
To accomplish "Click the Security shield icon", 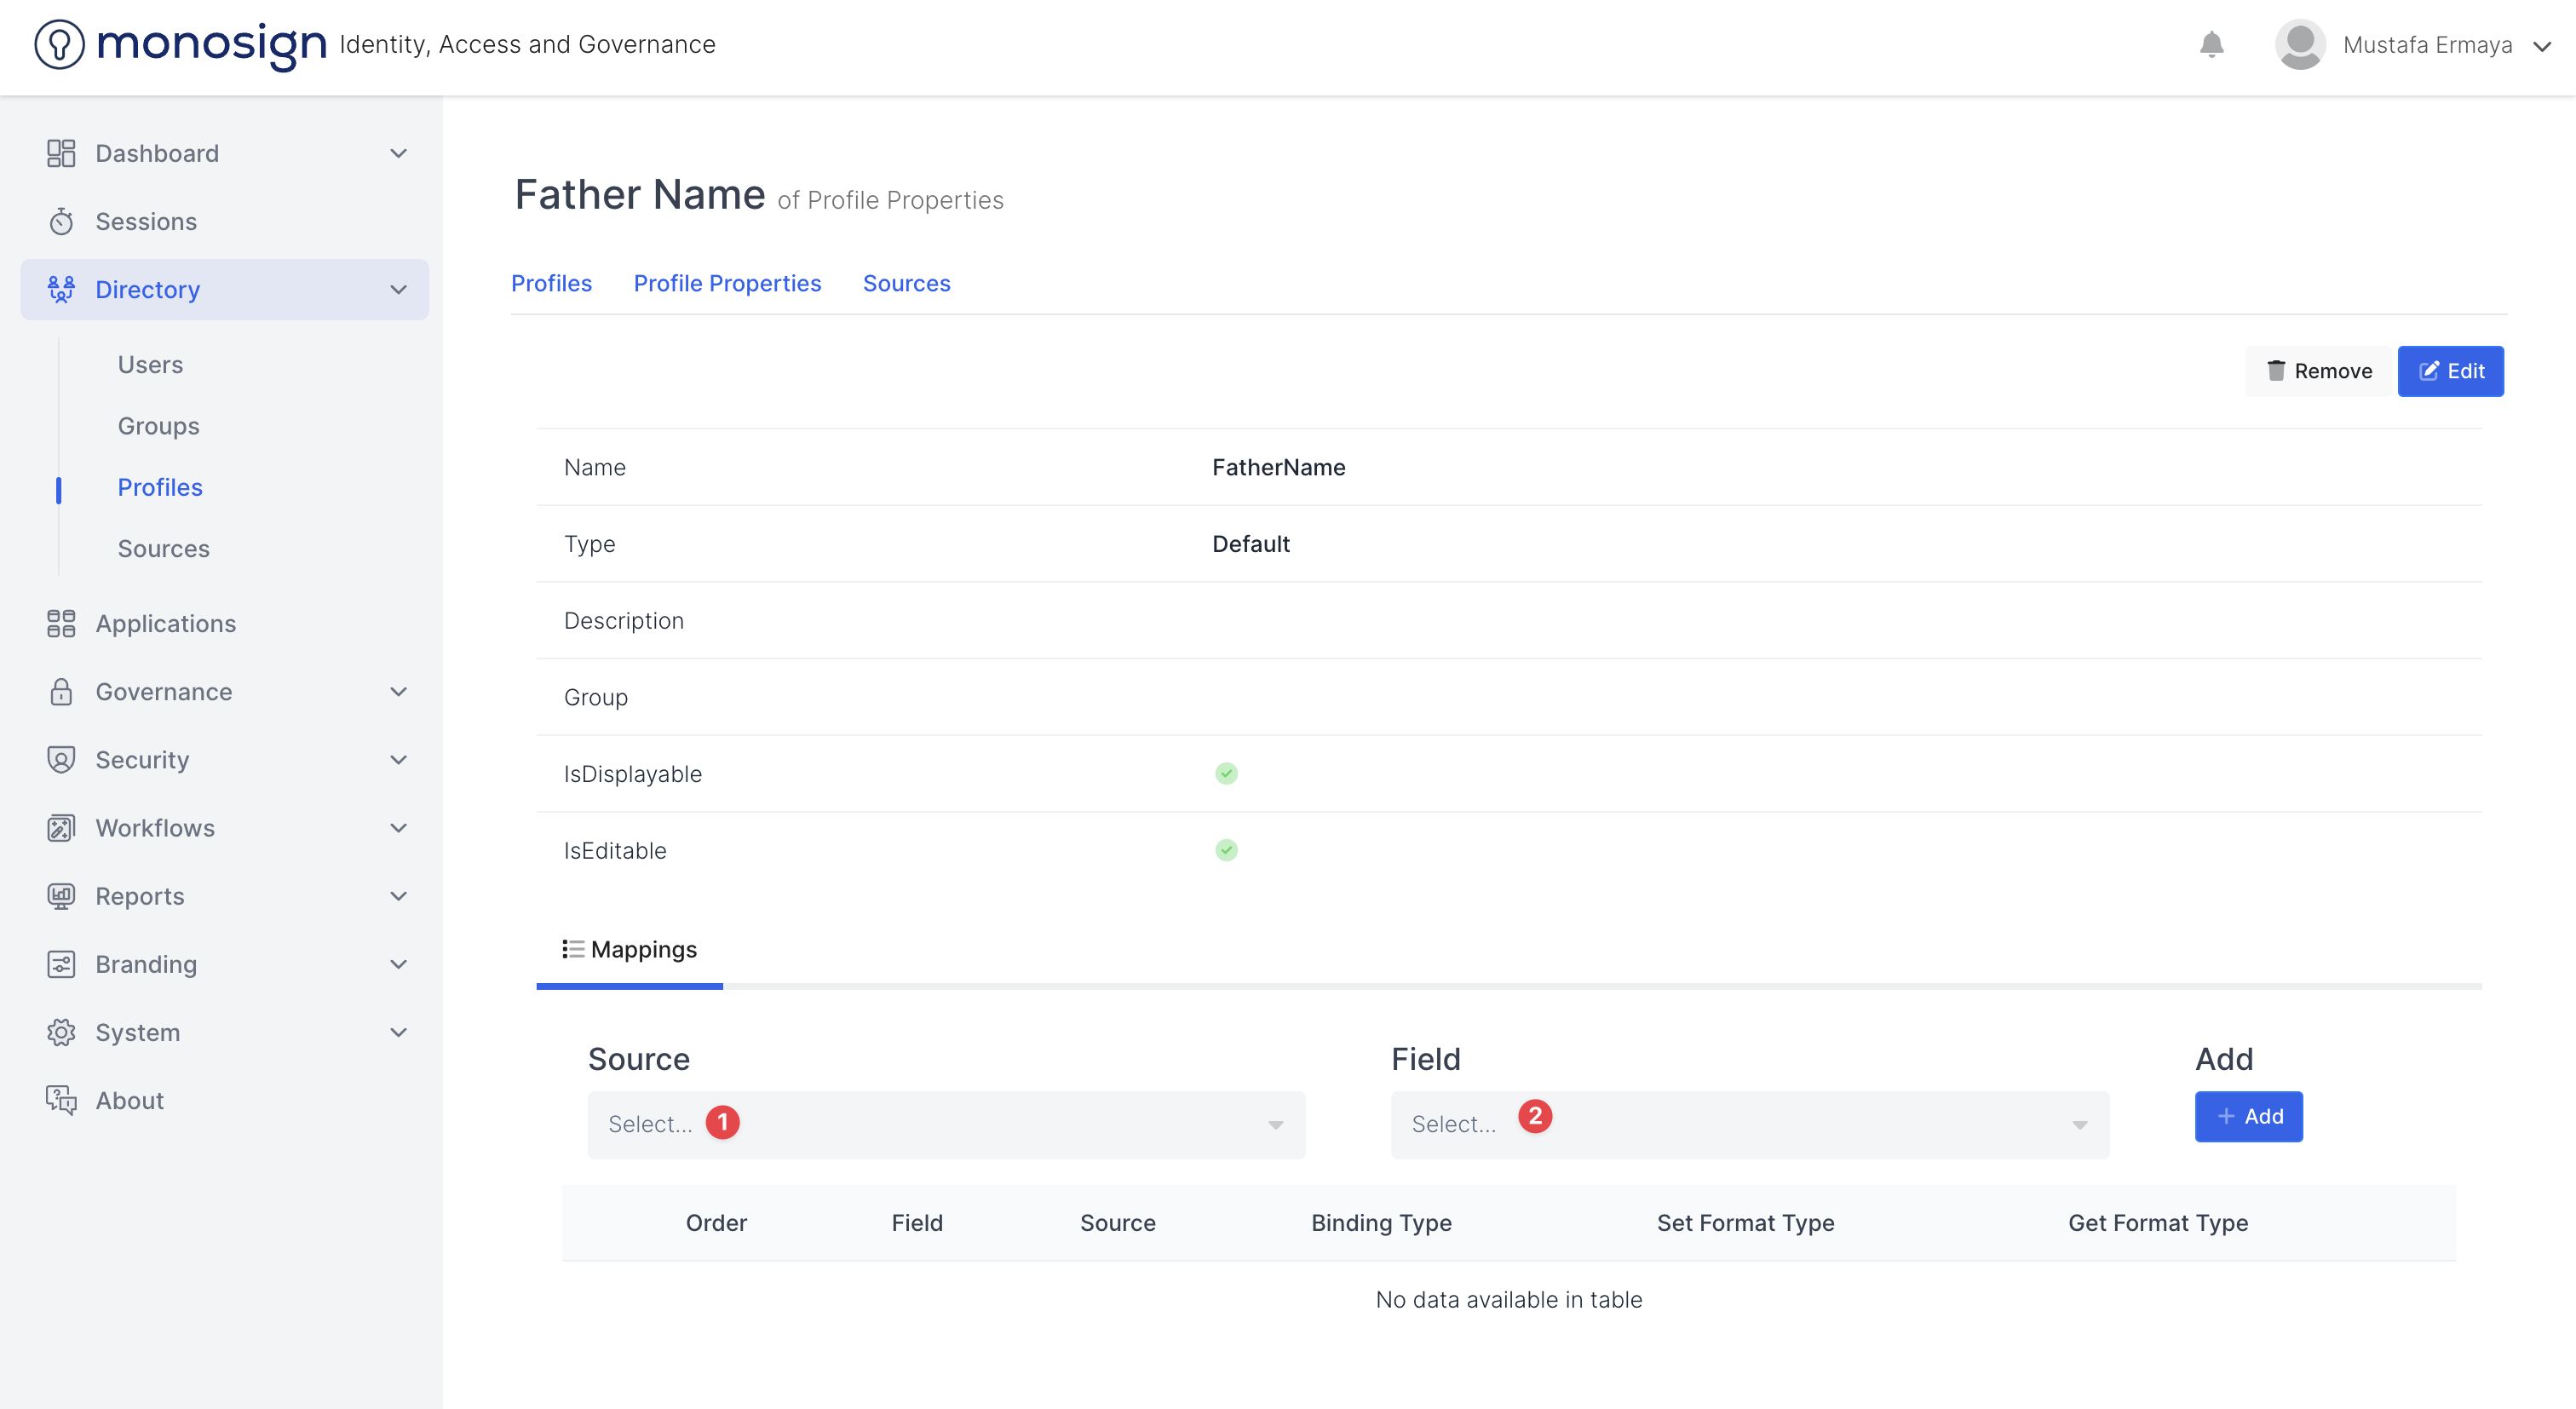I will [x=61, y=759].
